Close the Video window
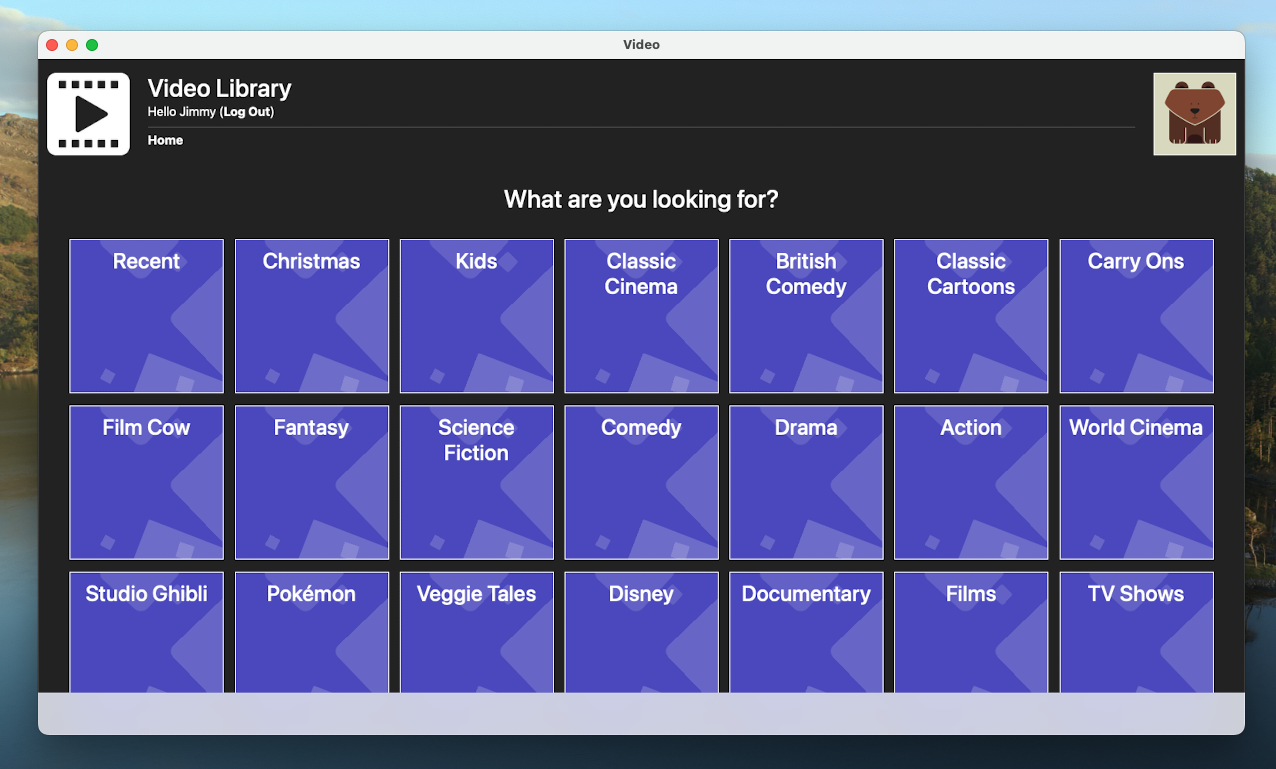The height and width of the screenshot is (769, 1276). pyautogui.click(x=52, y=45)
